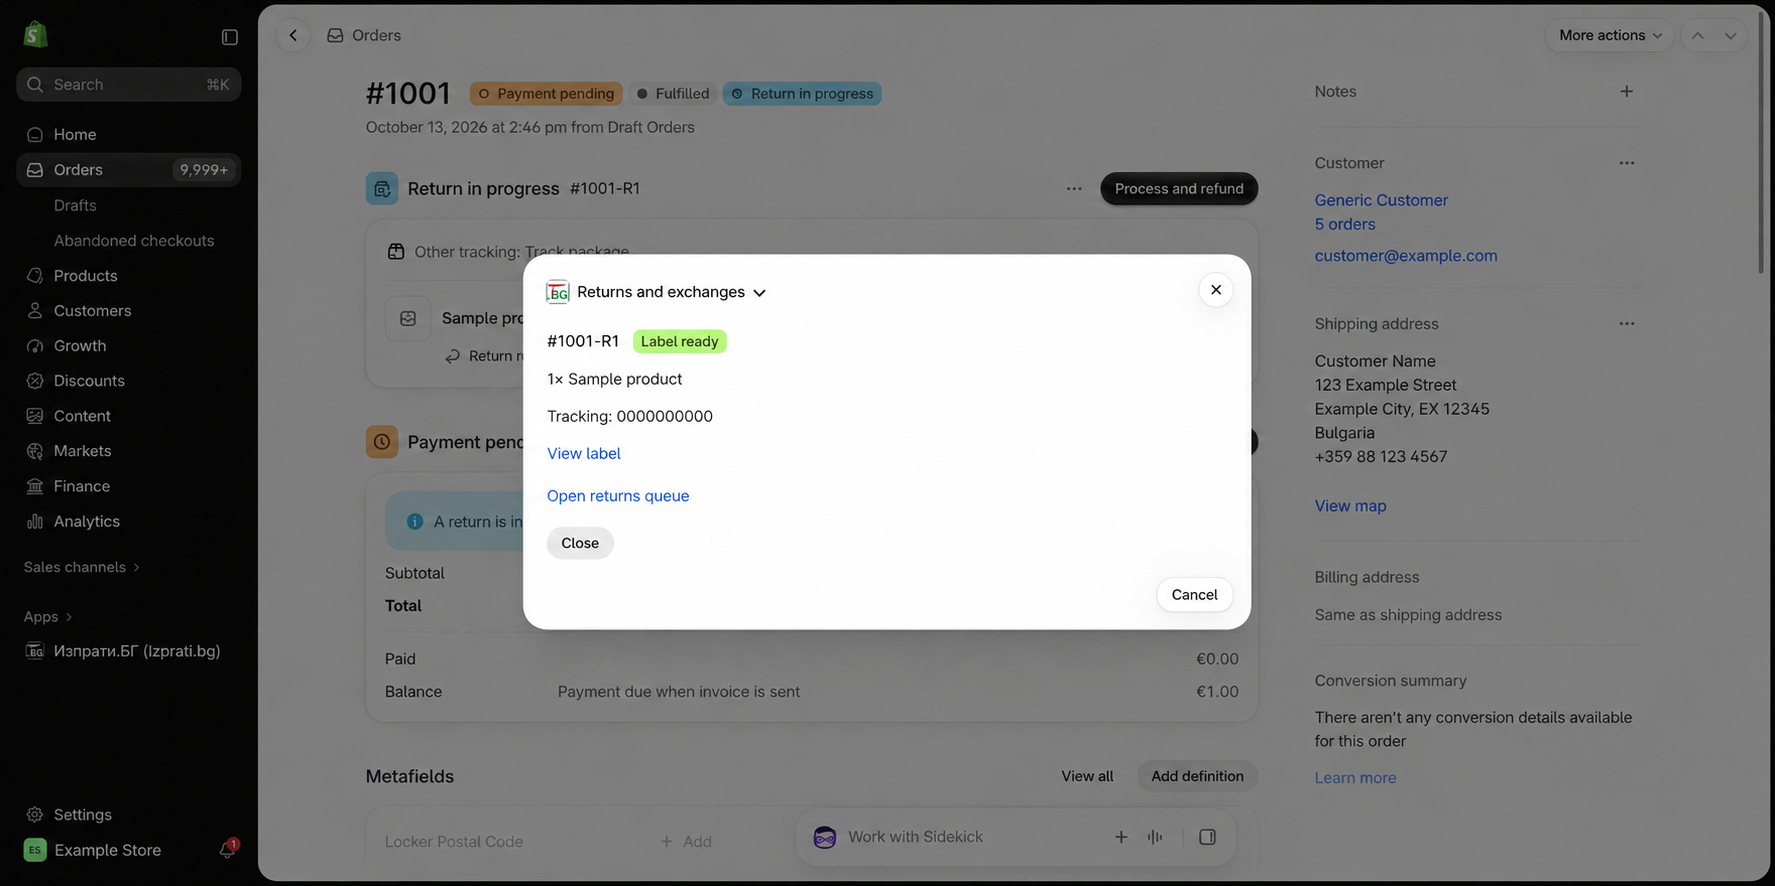1775x886 pixels.
Task: Expand the Sales channels section
Action: tap(82, 567)
